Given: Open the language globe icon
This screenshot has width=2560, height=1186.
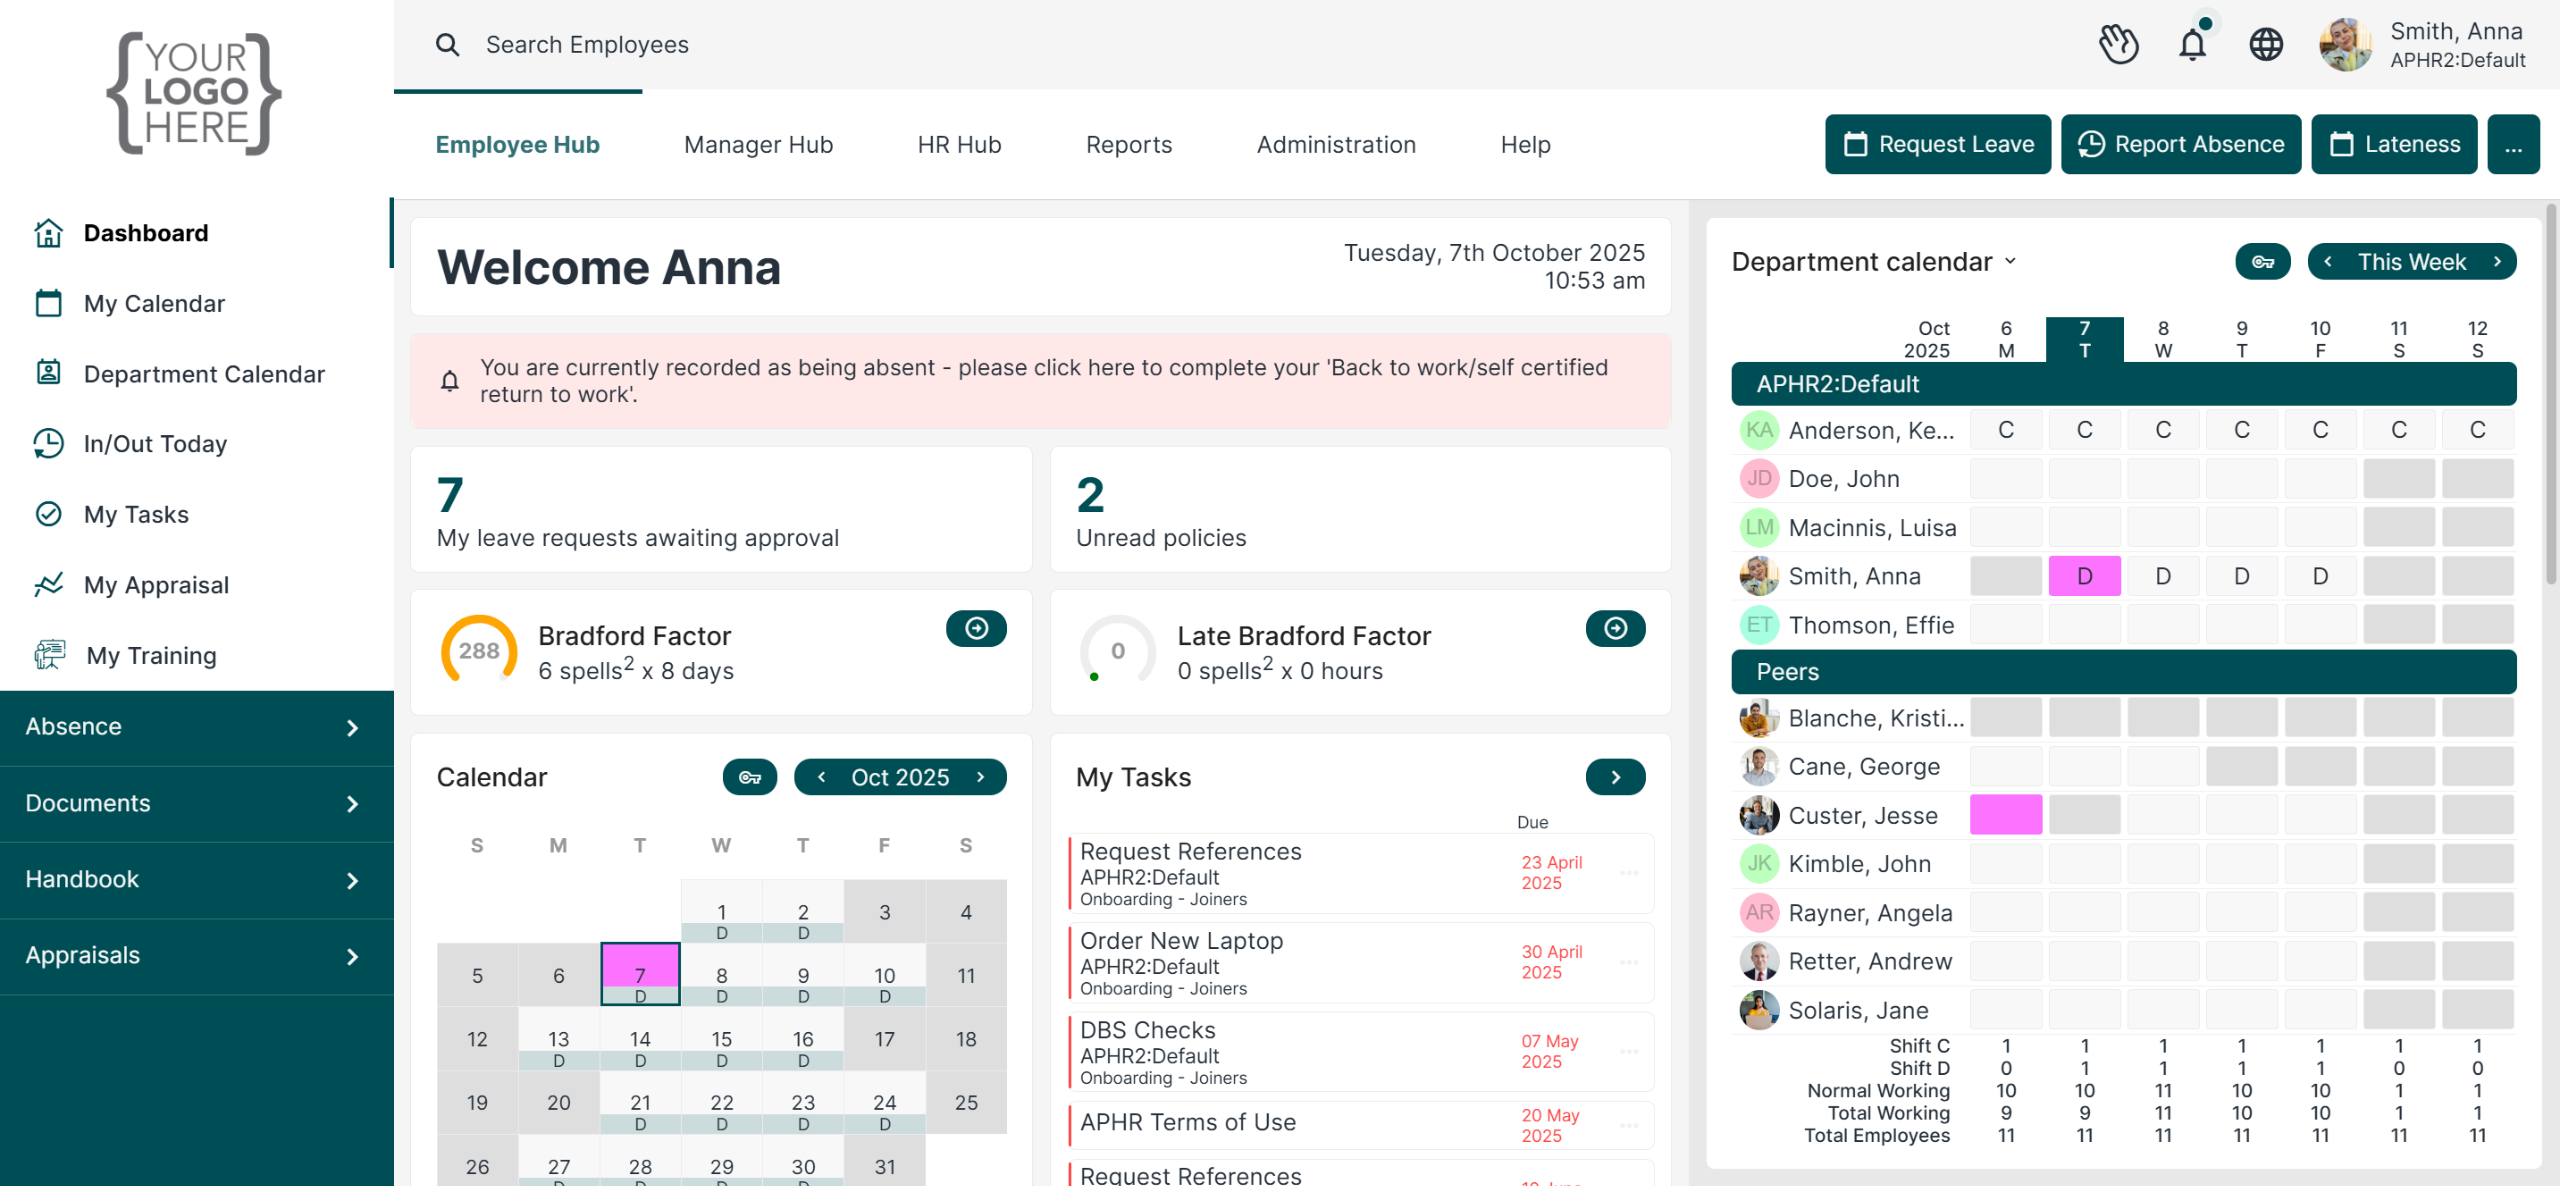Looking at the screenshot, I should tap(2265, 45).
